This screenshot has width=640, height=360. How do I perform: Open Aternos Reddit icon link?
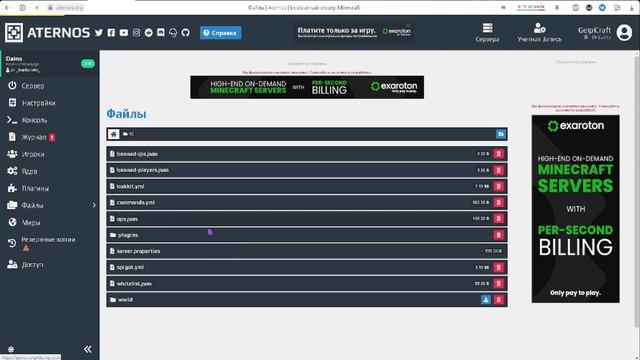pyautogui.click(x=149, y=33)
